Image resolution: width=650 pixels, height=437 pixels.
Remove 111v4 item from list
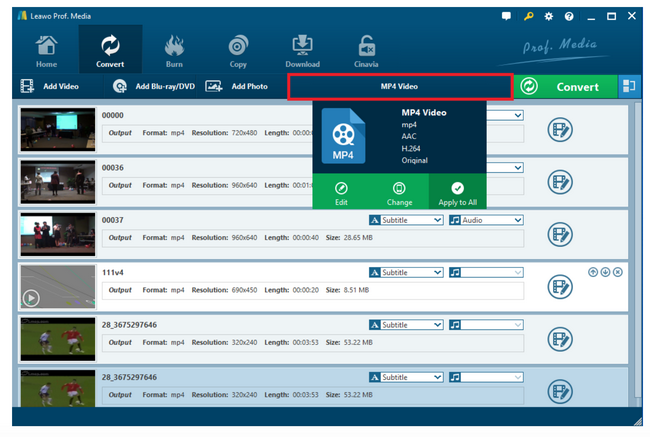(618, 272)
